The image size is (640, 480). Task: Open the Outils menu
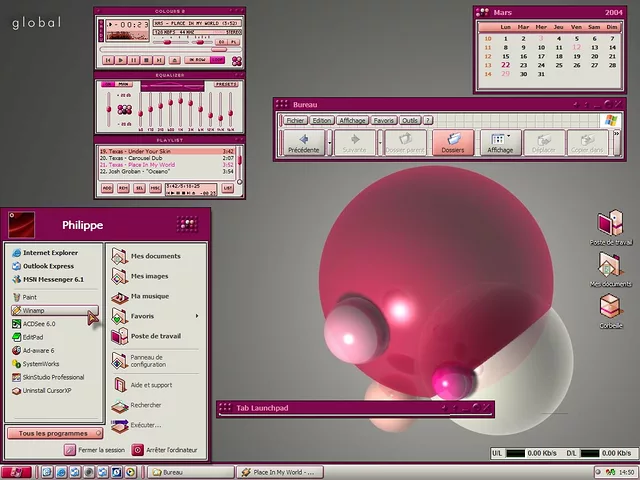tap(410, 120)
